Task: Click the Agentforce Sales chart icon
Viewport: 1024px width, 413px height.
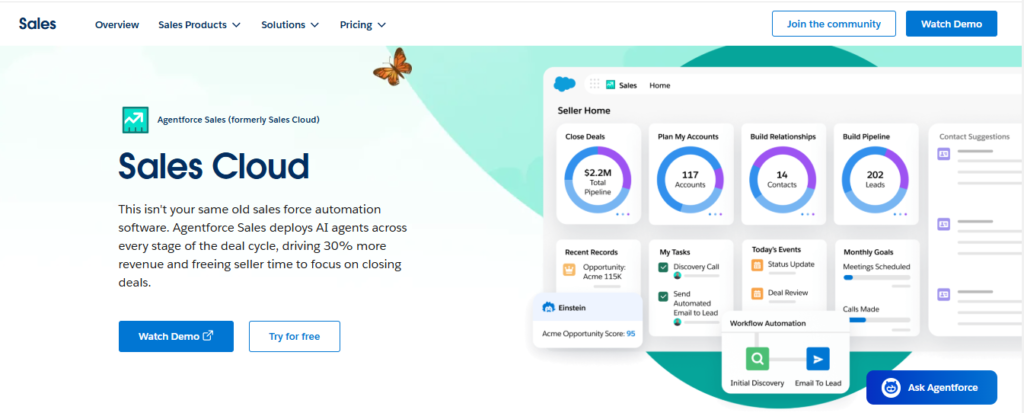Action: (x=135, y=120)
